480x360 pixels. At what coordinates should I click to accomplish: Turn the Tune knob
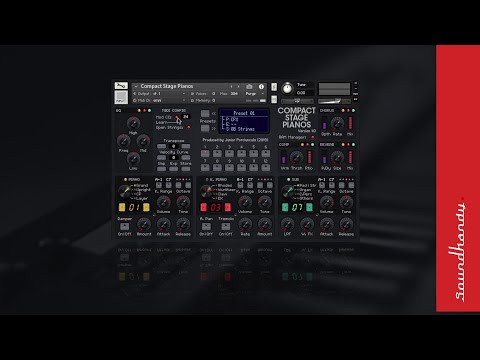tap(287, 89)
